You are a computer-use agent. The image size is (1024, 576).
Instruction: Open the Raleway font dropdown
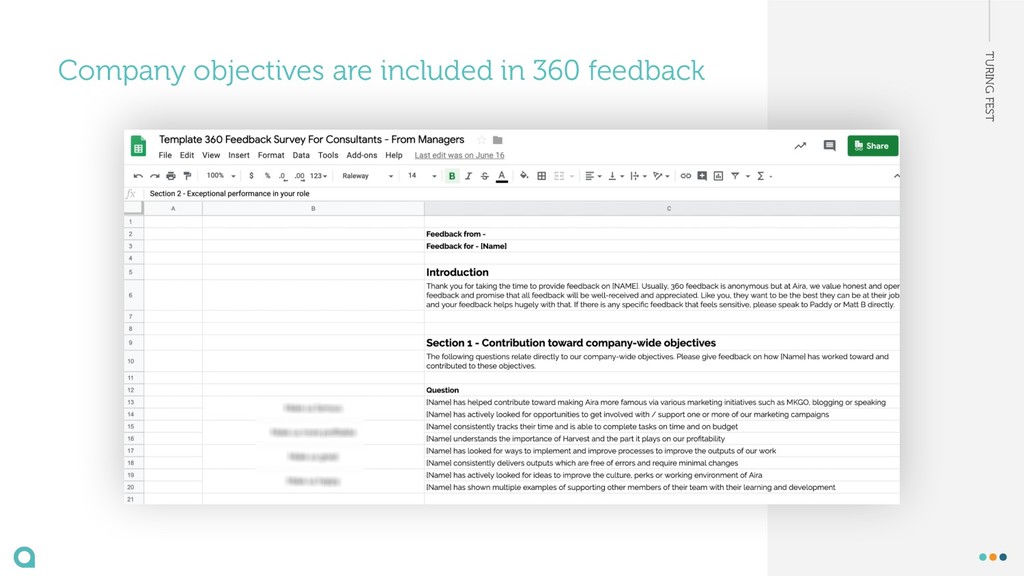point(368,176)
